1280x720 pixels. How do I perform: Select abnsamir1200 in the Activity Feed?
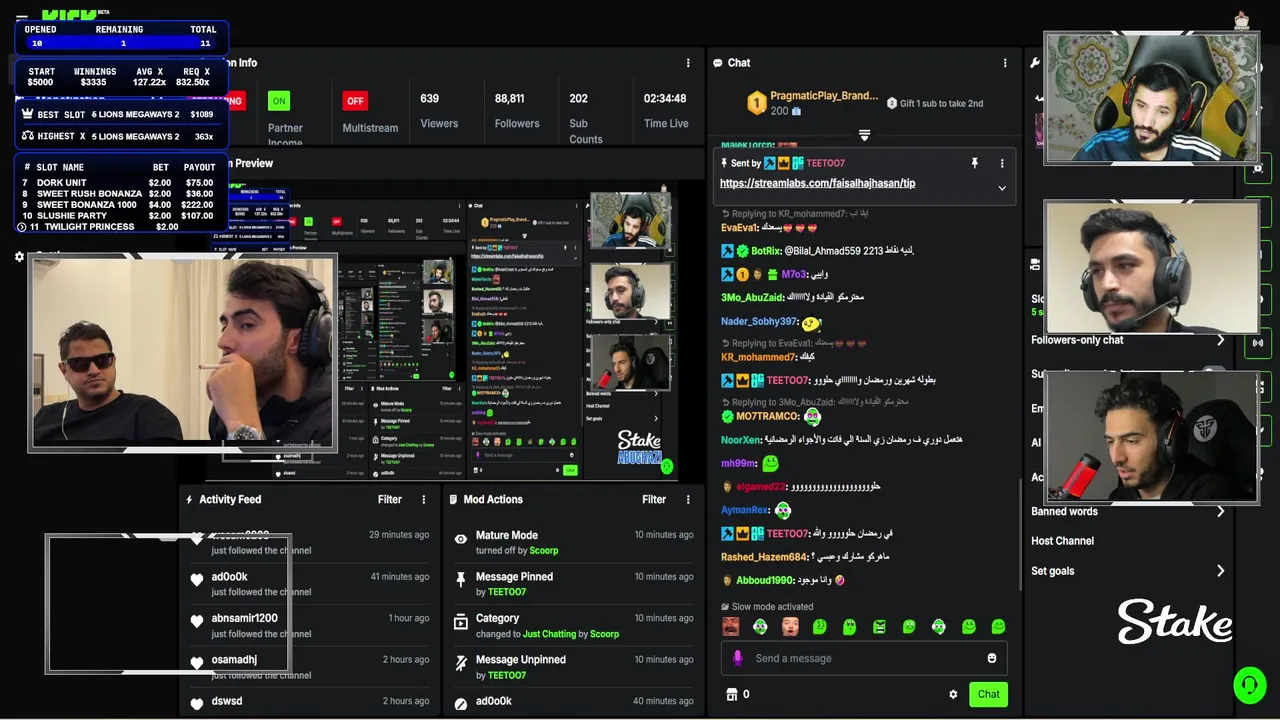click(244, 618)
